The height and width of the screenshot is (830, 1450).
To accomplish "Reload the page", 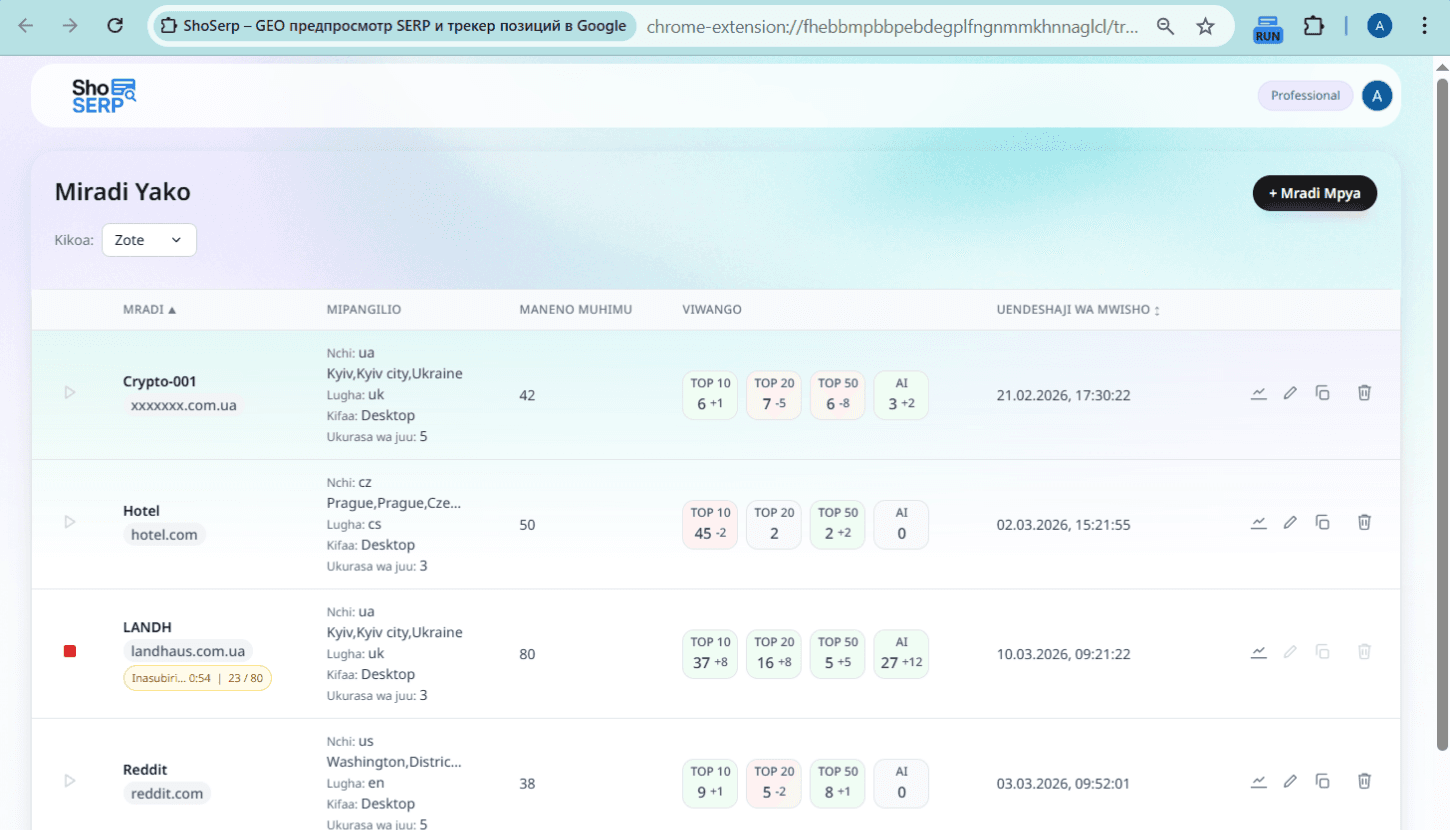I will [115, 26].
